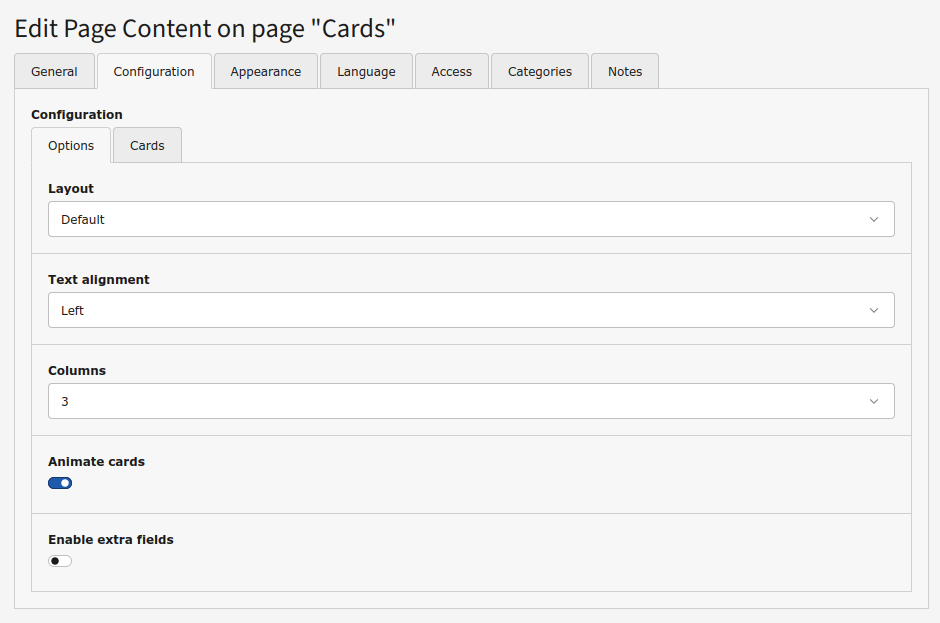Open the Categories tab

(x=539, y=72)
